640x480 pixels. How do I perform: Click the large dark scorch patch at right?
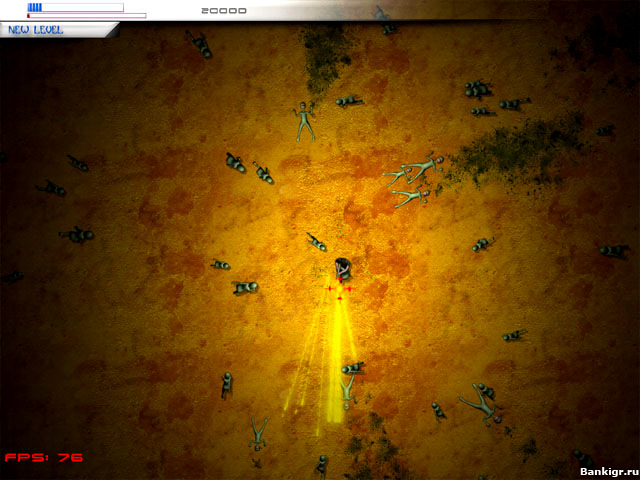(510, 150)
